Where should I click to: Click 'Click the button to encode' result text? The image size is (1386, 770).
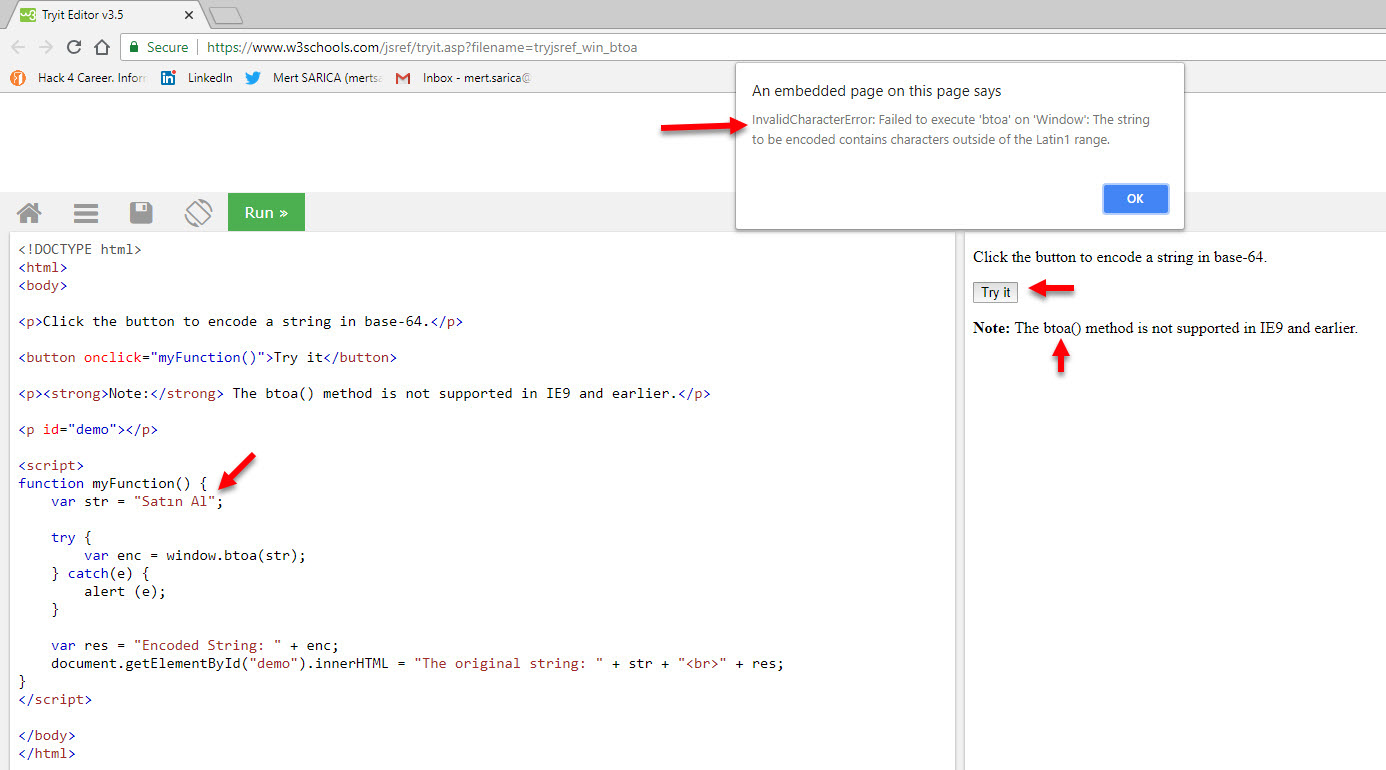(1120, 257)
